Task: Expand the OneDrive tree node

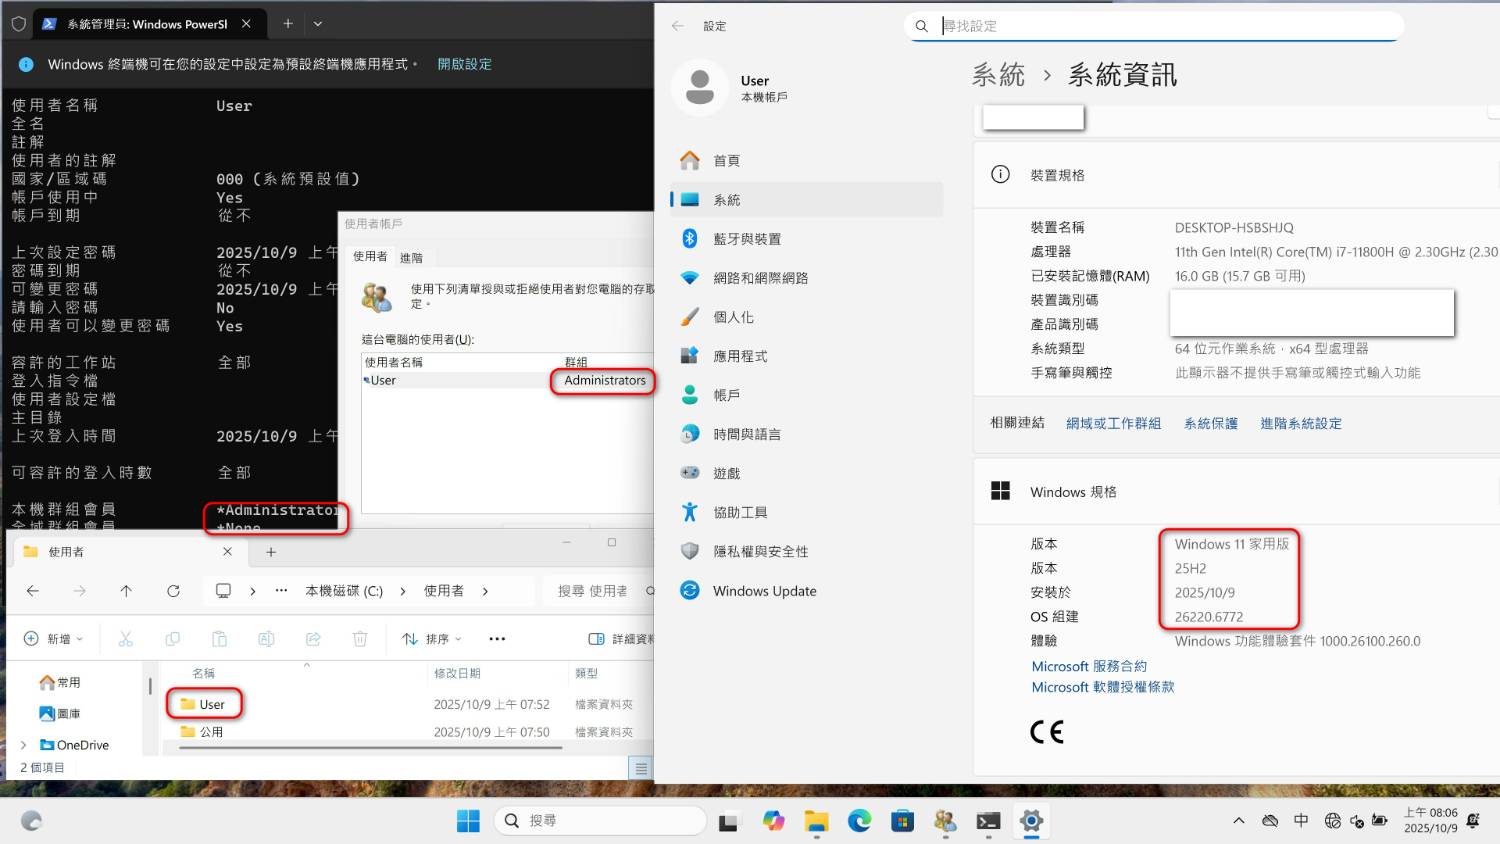Action: point(24,745)
